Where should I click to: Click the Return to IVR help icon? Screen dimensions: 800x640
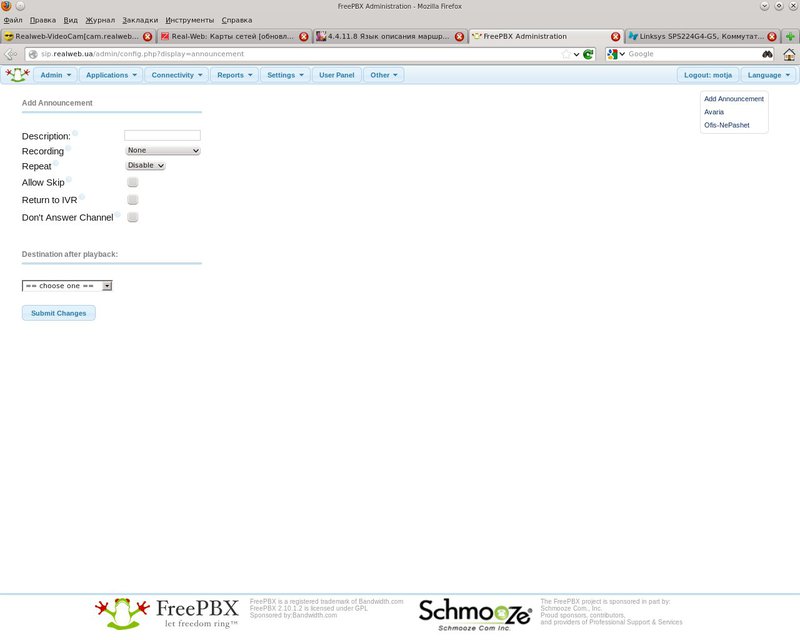point(82,196)
